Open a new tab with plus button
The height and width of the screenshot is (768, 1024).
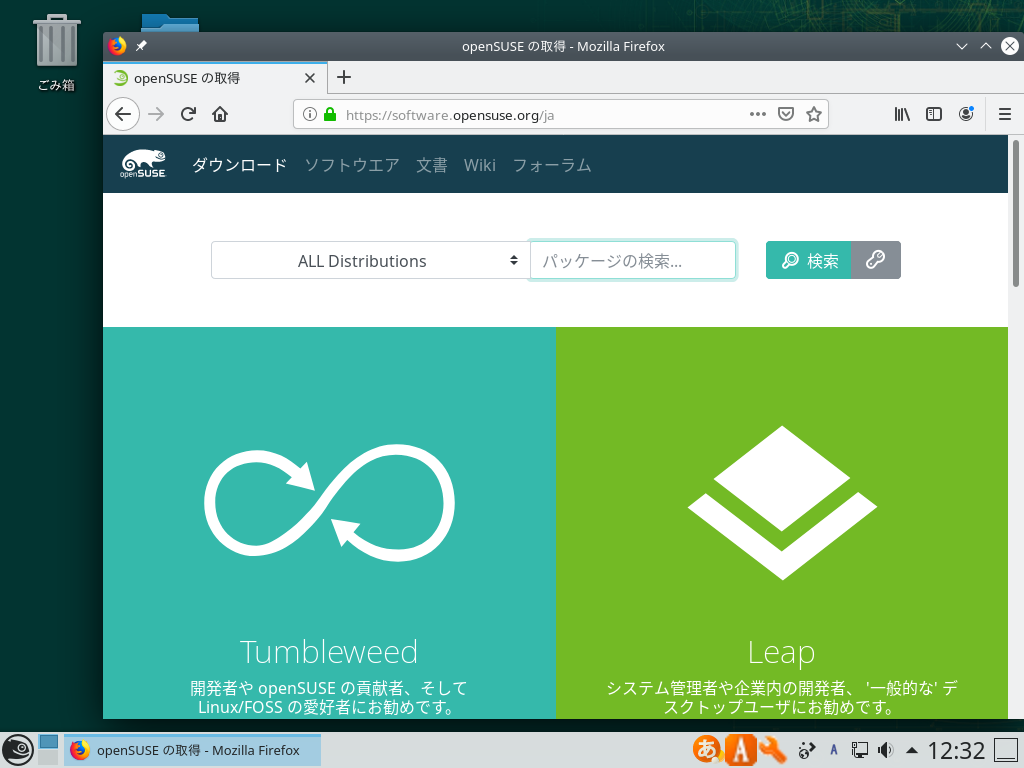[344, 78]
